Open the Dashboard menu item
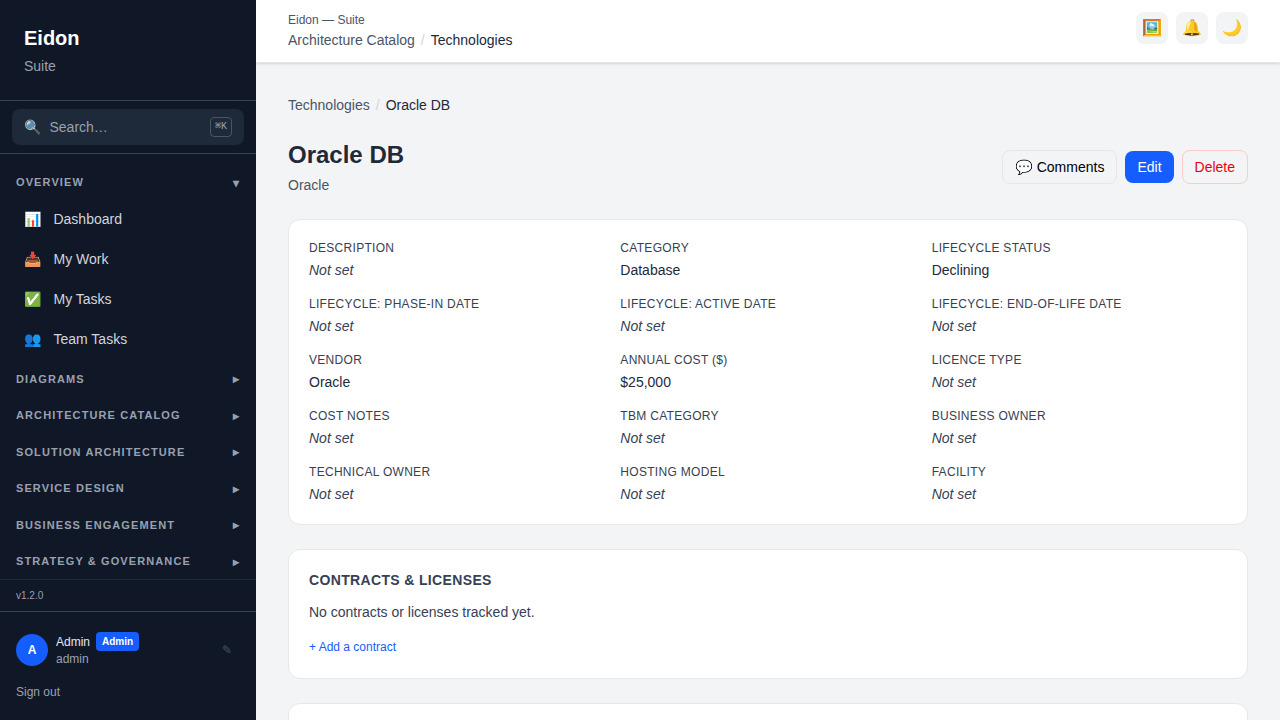1280x720 pixels. (128, 219)
